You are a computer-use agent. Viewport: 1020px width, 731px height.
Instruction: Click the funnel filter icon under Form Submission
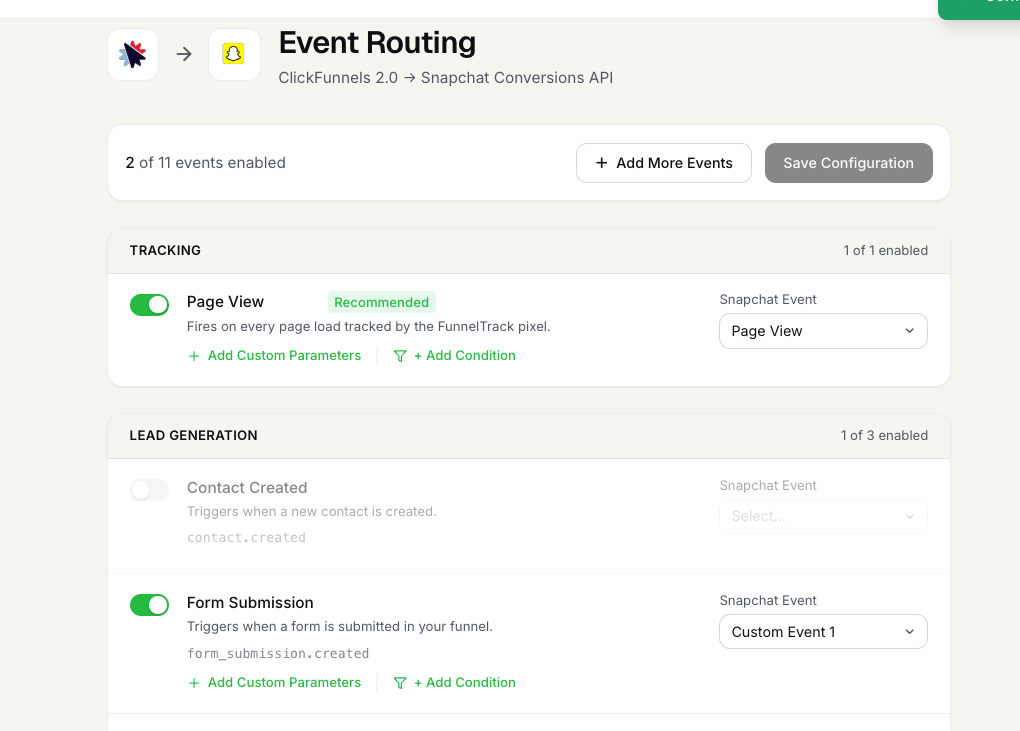tap(400, 683)
